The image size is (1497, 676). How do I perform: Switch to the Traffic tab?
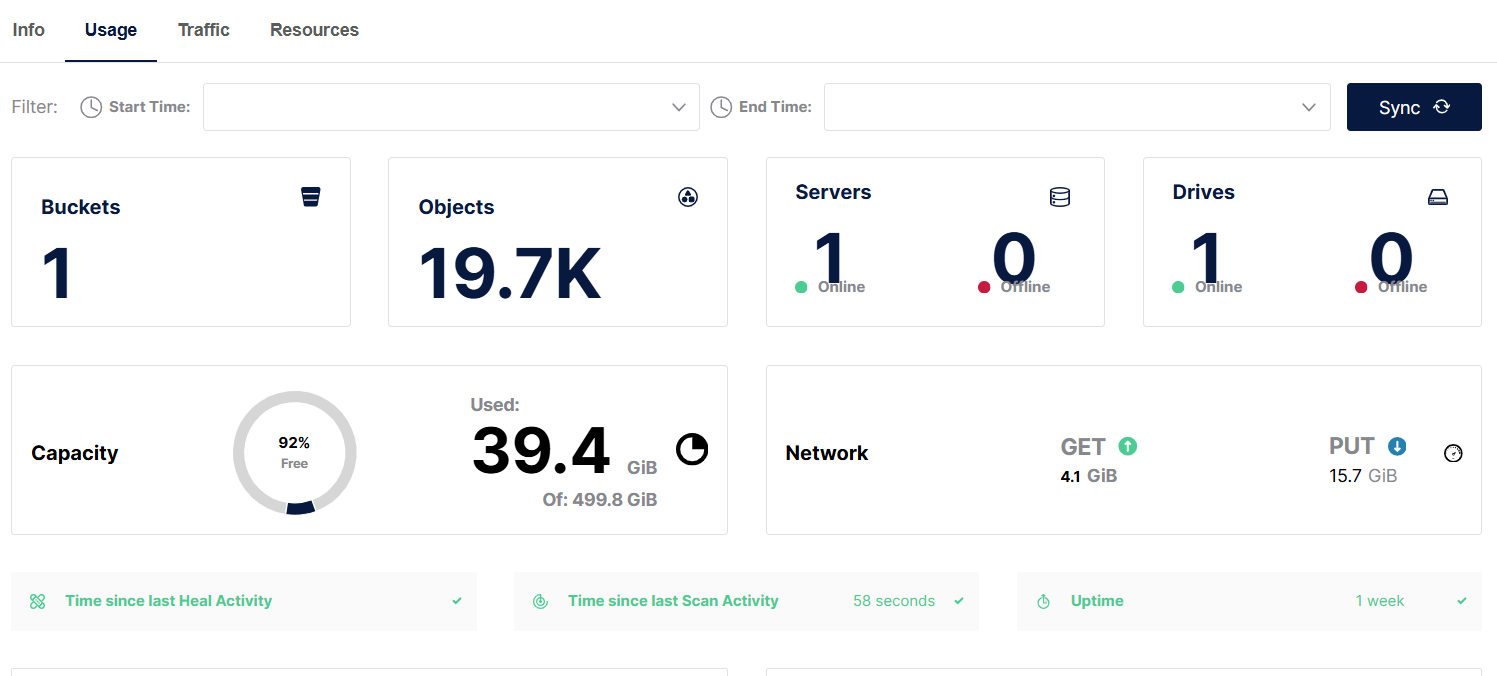pos(204,30)
